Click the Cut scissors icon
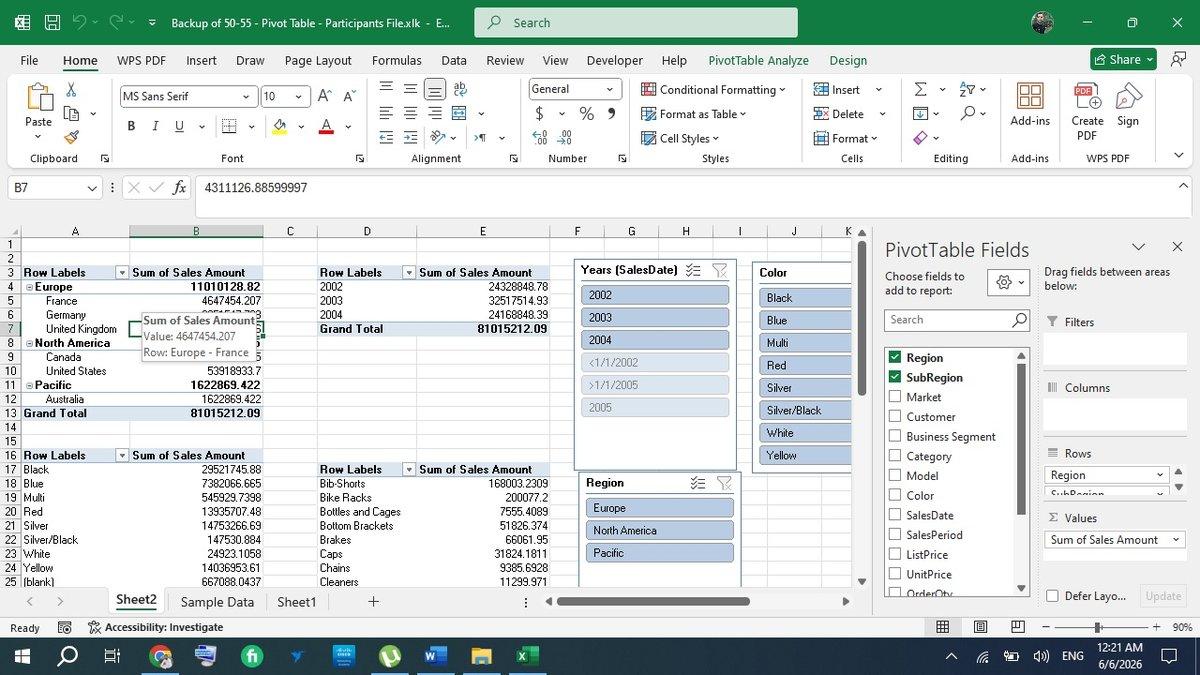This screenshot has width=1200, height=675. point(71,90)
